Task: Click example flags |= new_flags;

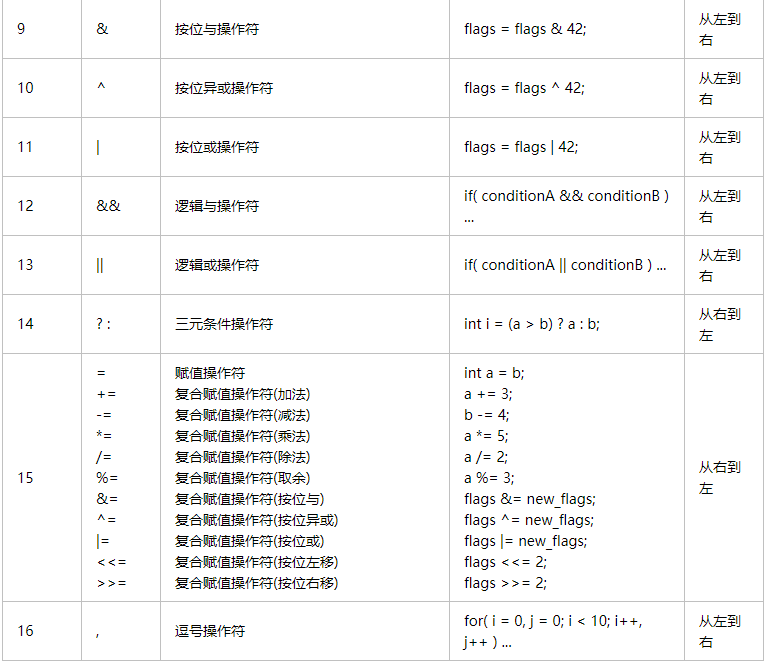Action: (x=525, y=541)
